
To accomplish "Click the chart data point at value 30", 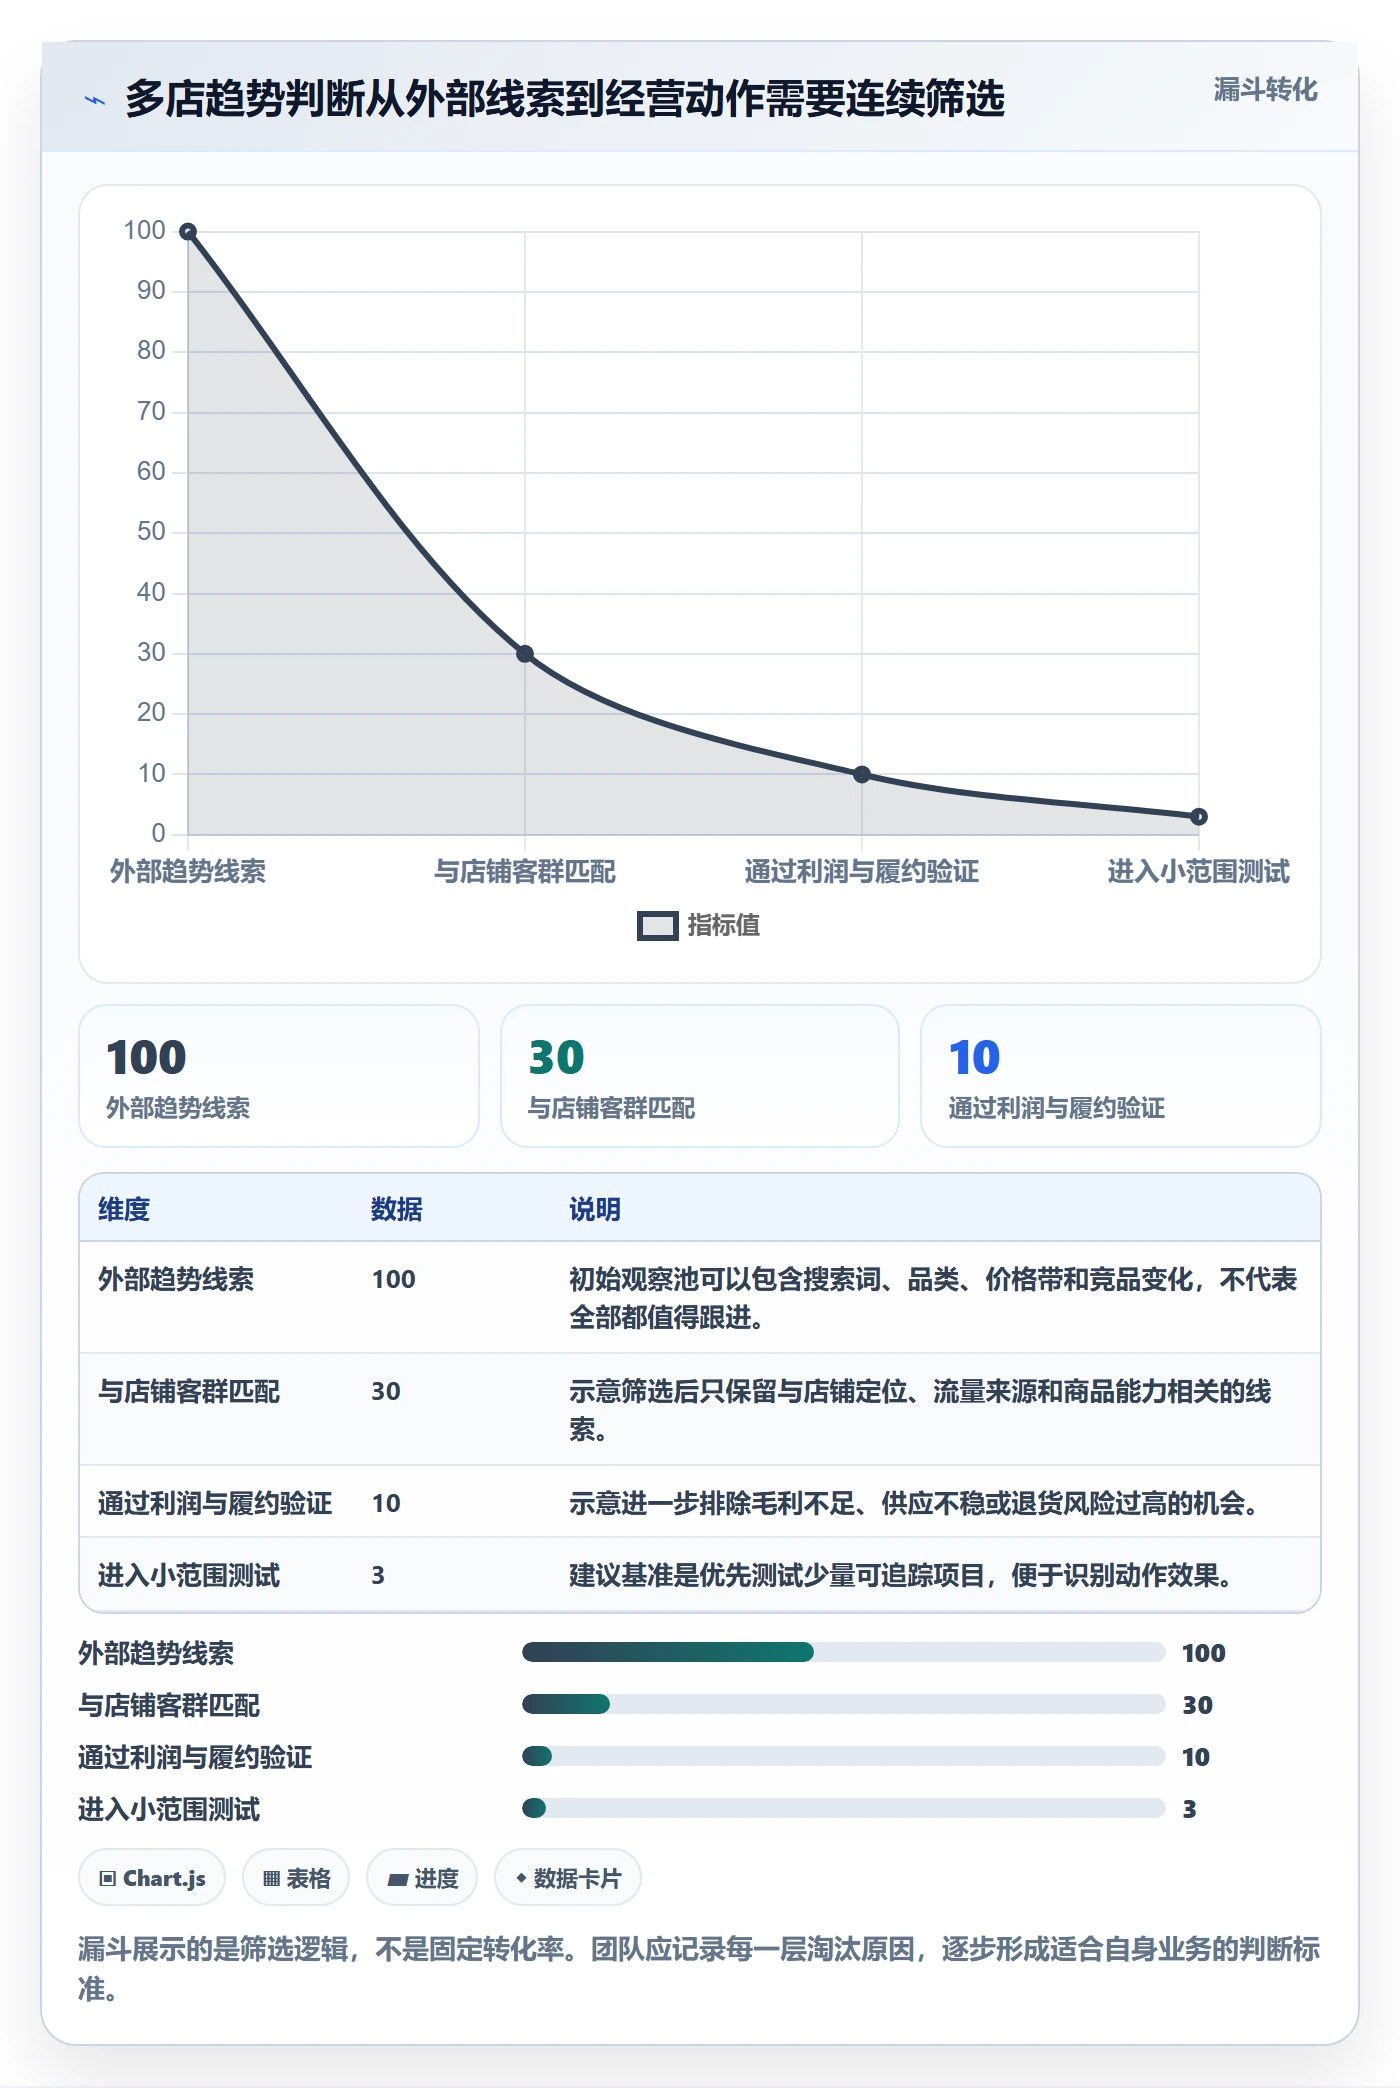I will pyautogui.click(x=525, y=654).
